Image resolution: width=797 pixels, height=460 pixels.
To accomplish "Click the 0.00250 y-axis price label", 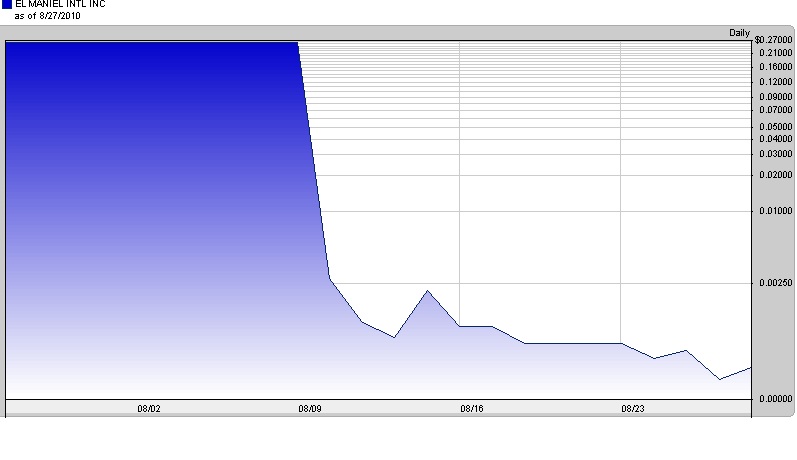I will (775, 283).
